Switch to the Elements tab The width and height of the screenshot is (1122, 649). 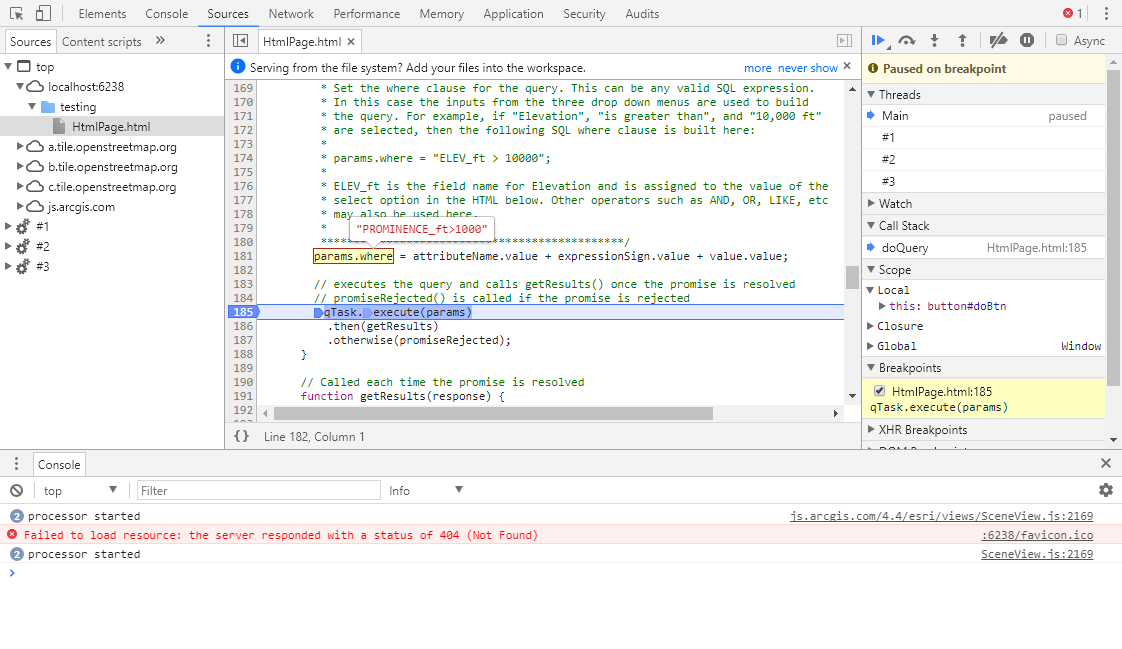pos(102,14)
